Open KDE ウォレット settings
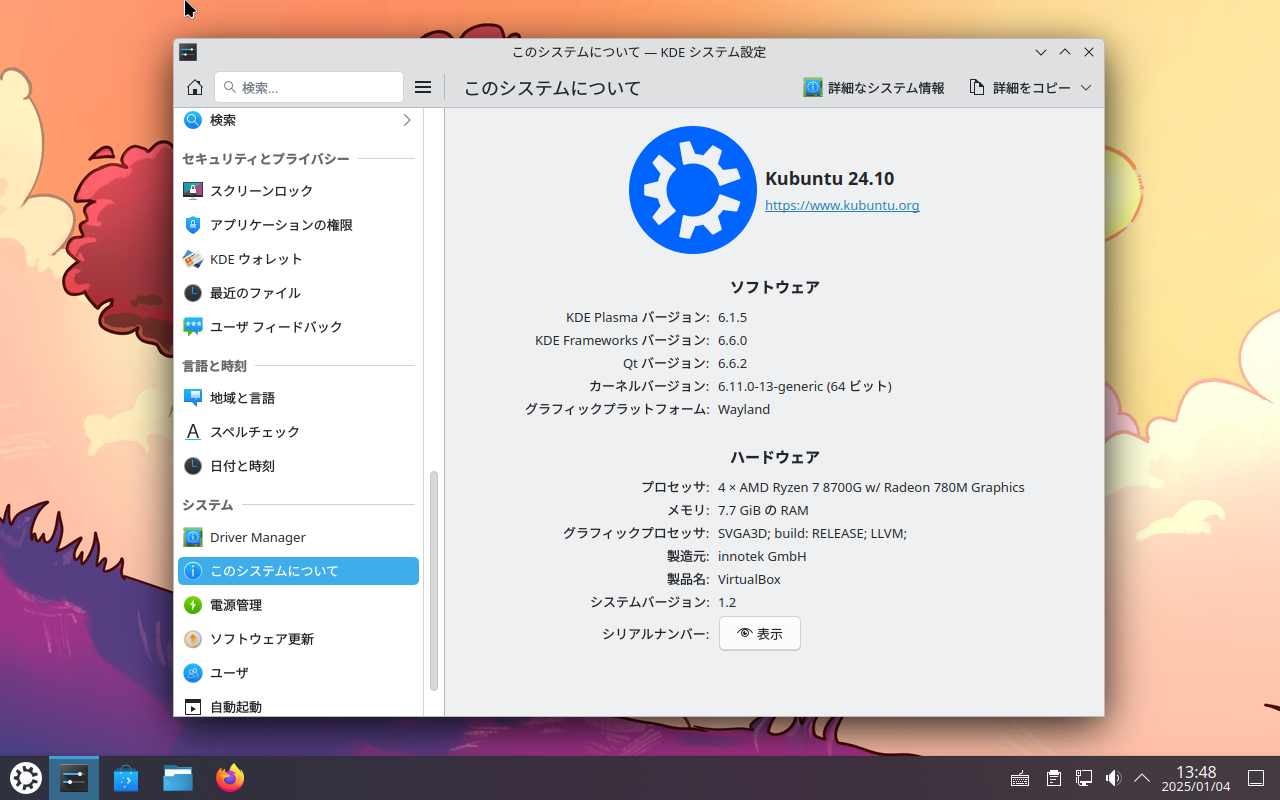 coord(255,259)
